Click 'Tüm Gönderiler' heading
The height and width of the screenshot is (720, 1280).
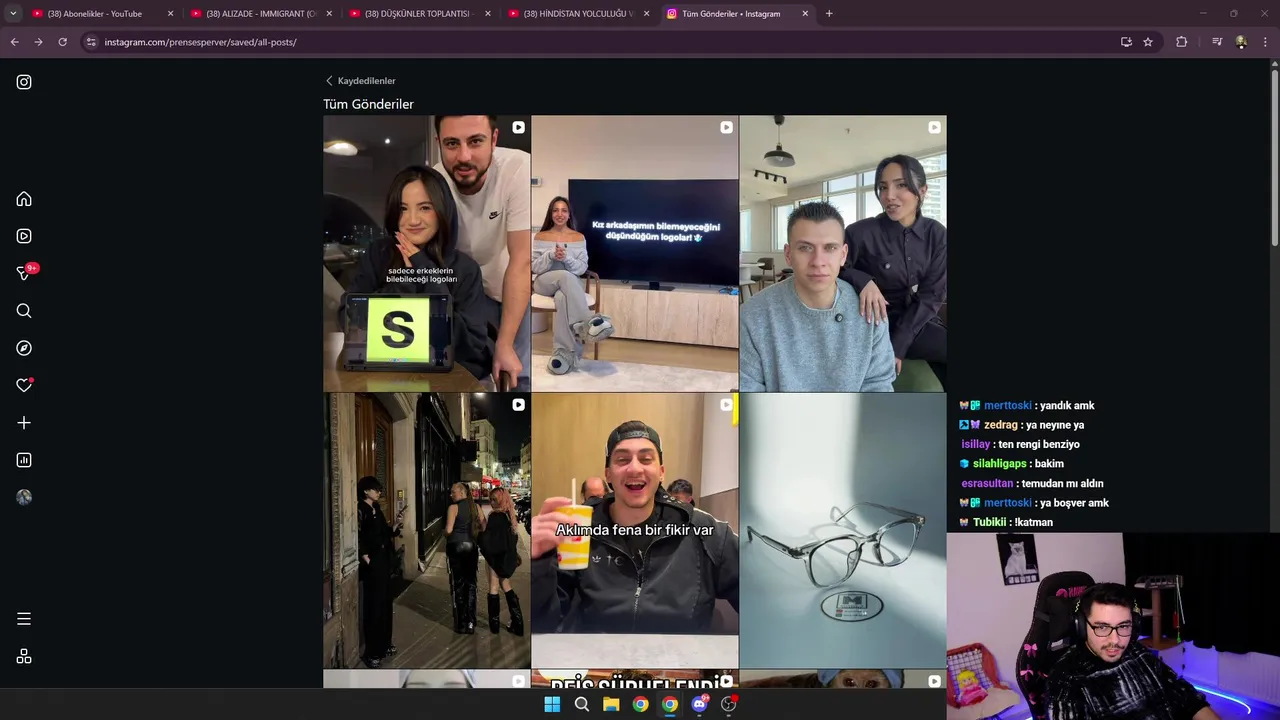point(368,104)
